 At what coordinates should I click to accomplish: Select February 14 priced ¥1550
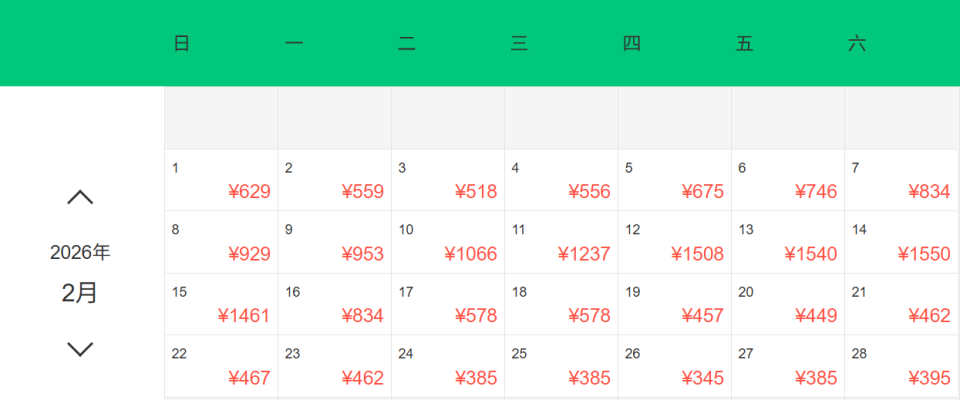[x=901, y=243]
